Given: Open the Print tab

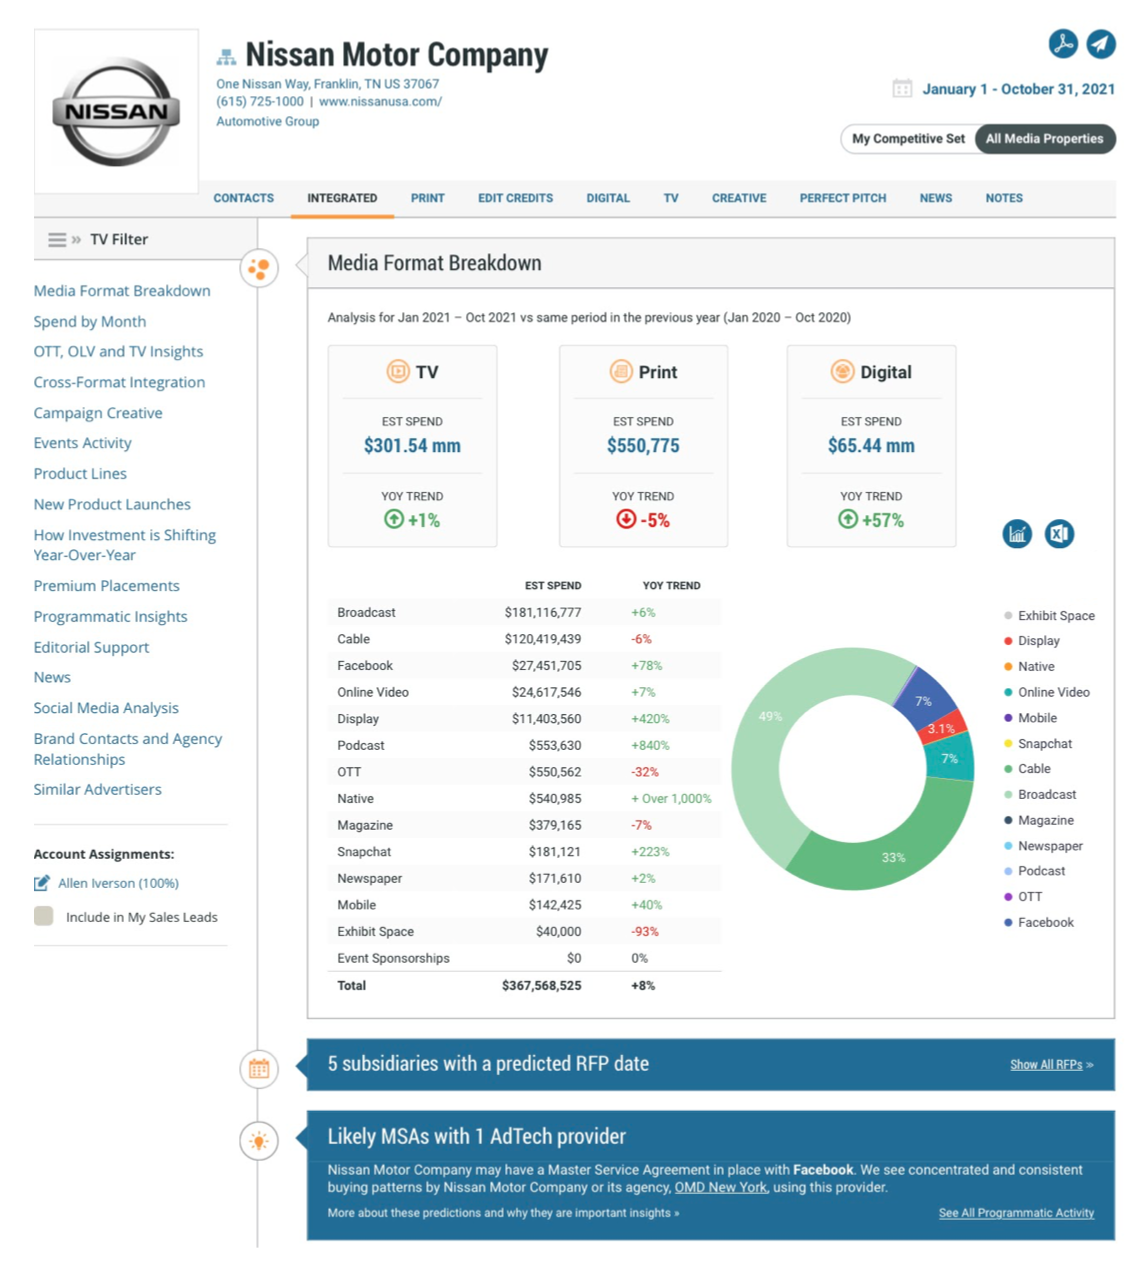Looking at the screenshot, I should [427, 198].
